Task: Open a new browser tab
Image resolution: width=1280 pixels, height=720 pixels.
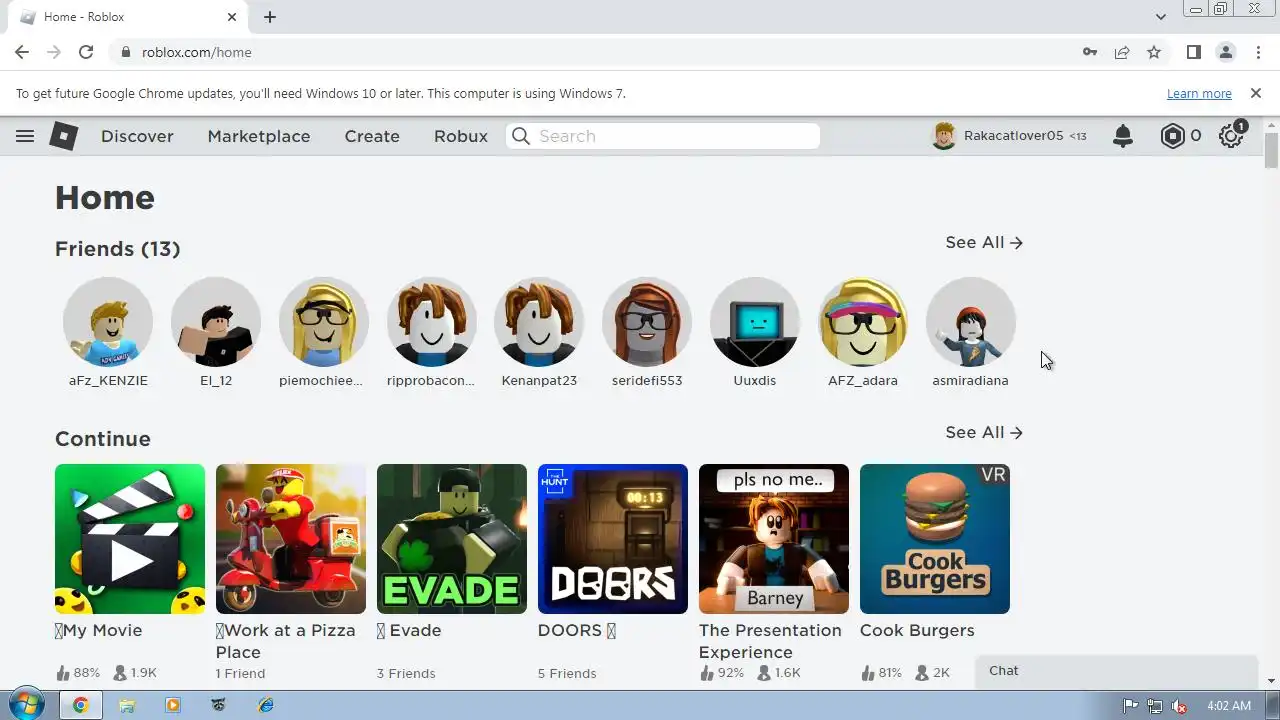Action: tap(270, 17)
